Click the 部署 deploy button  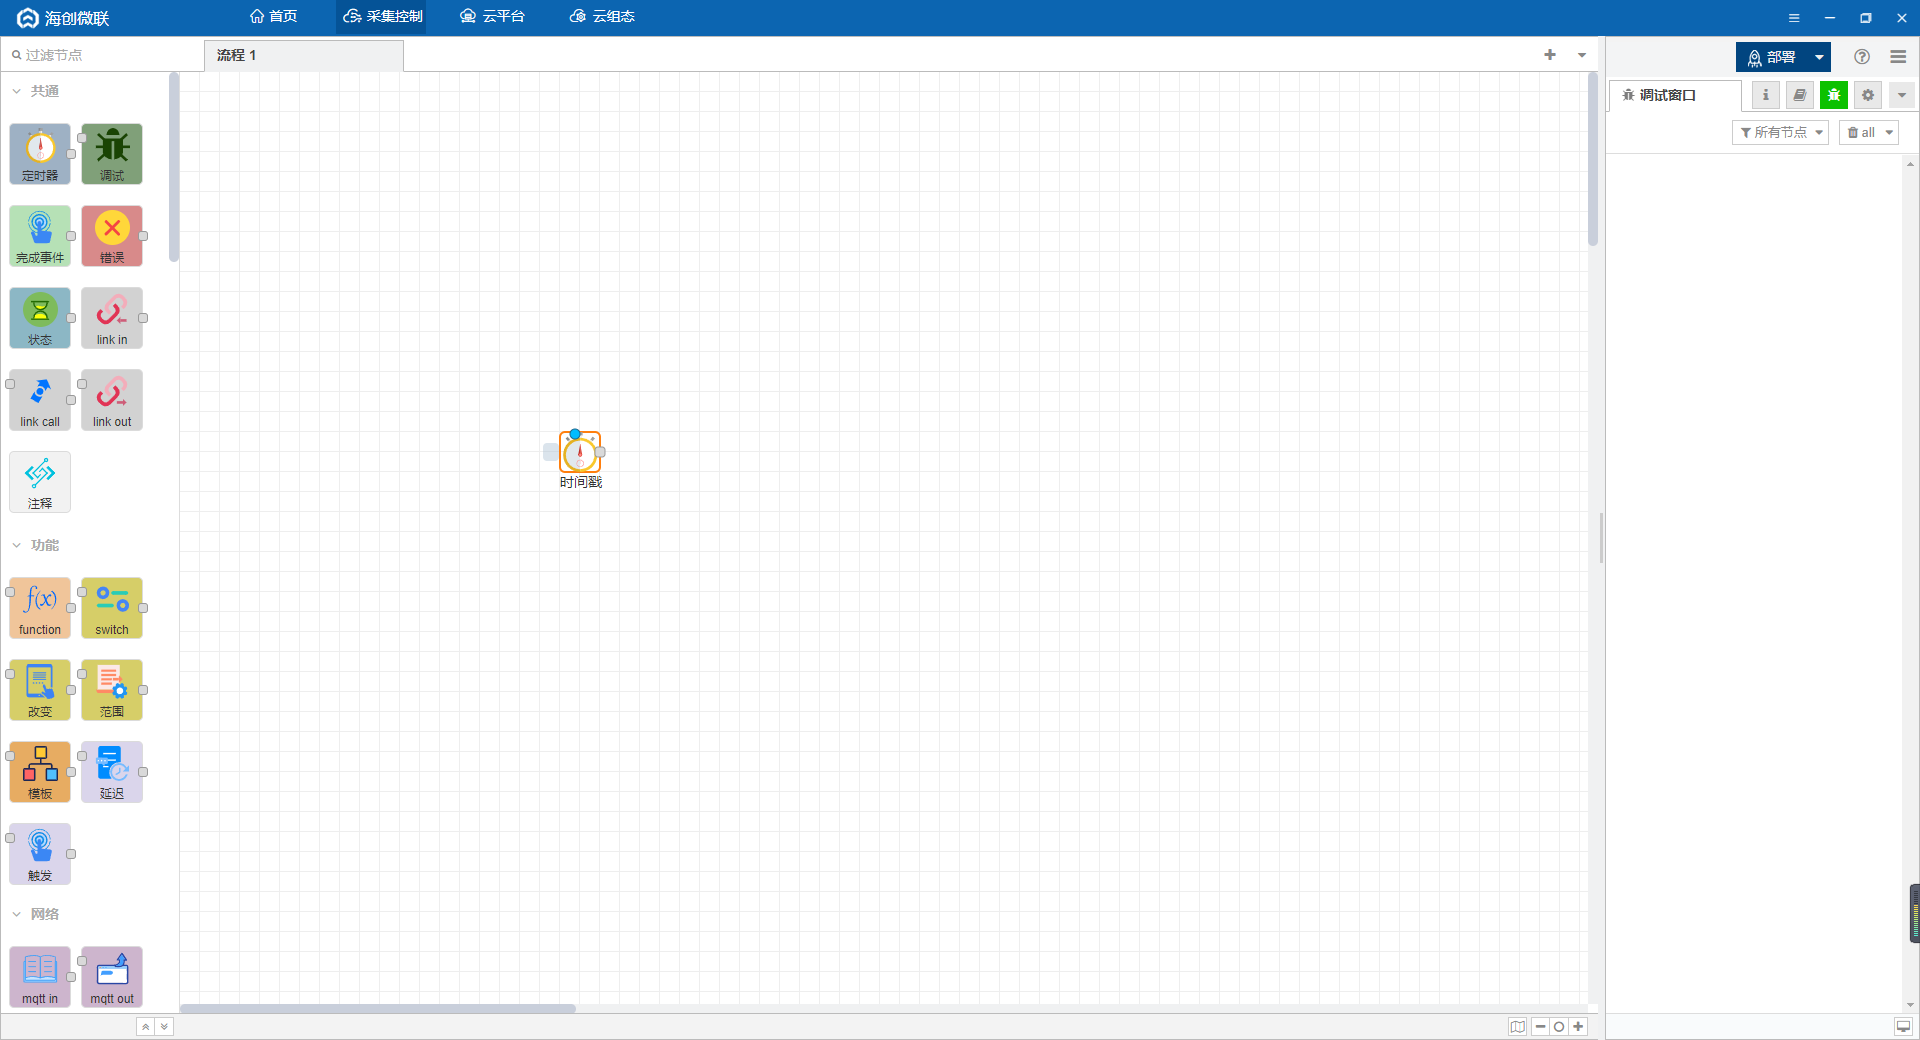[1772, 57]
